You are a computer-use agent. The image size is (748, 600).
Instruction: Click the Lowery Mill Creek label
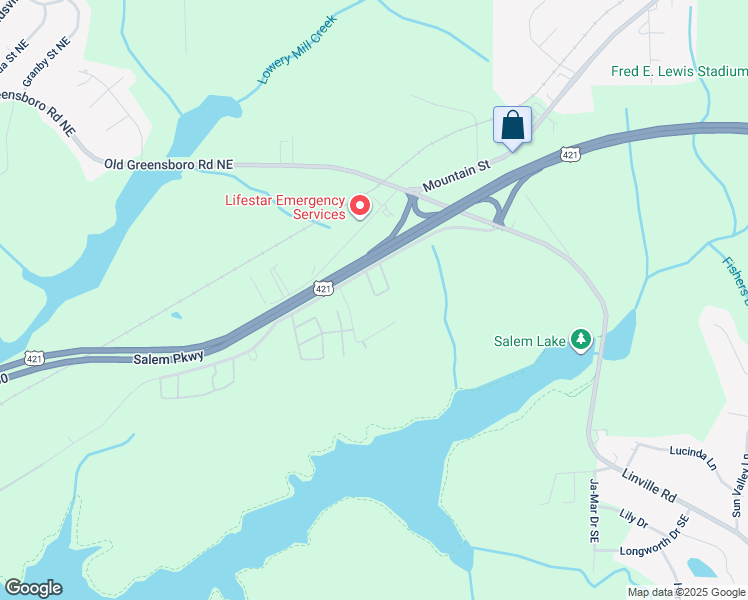click(298, 49)
